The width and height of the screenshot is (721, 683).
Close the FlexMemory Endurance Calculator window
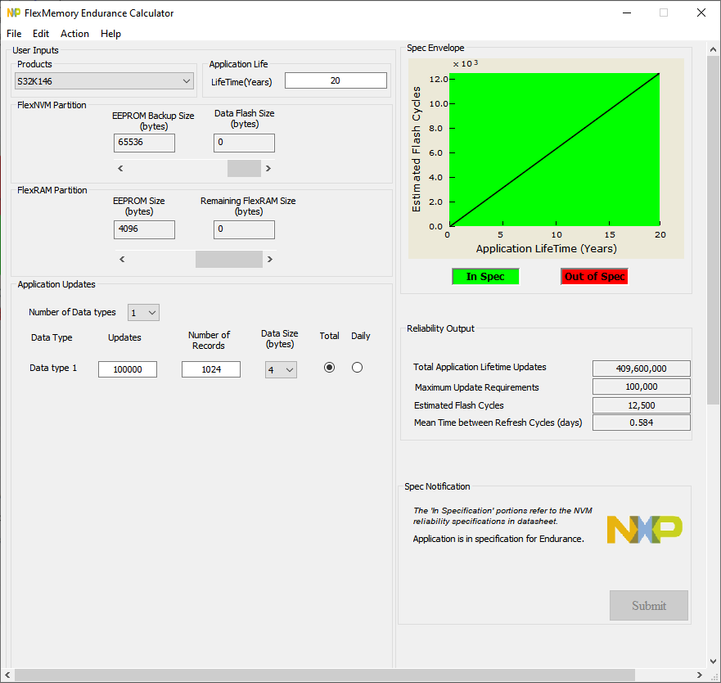tap(701, 13)
